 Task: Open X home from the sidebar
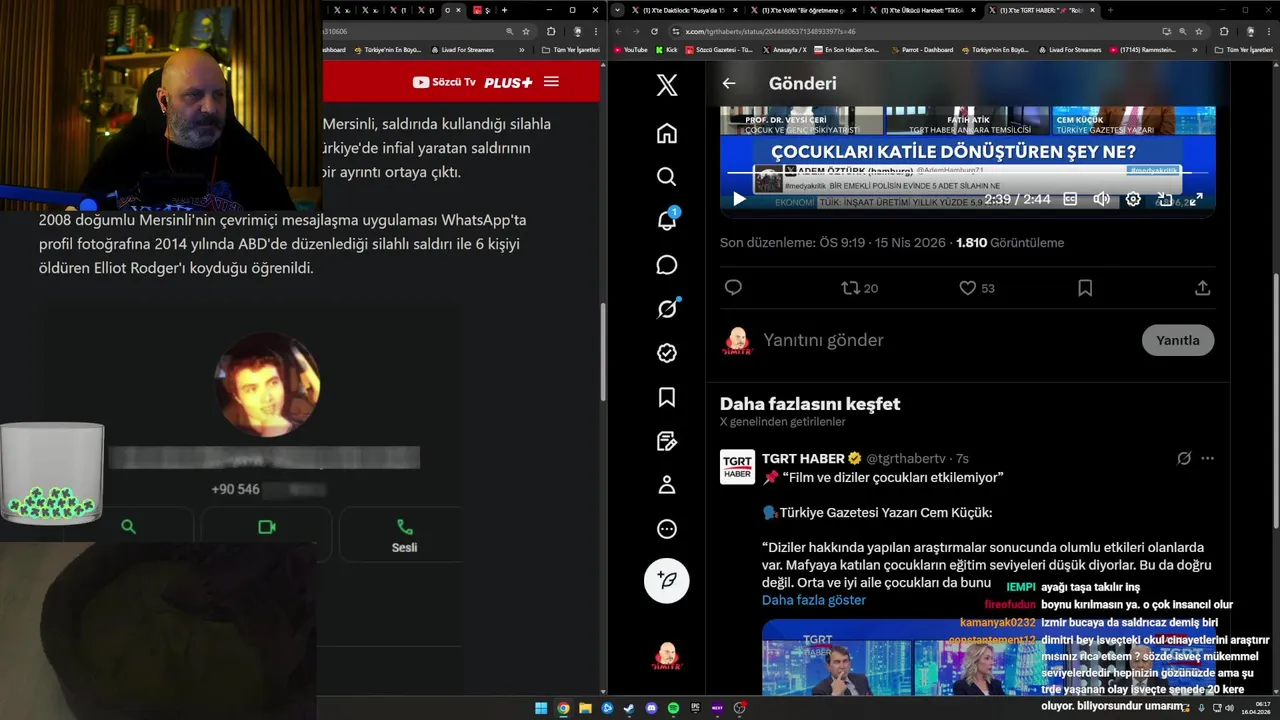coord(667,133)
